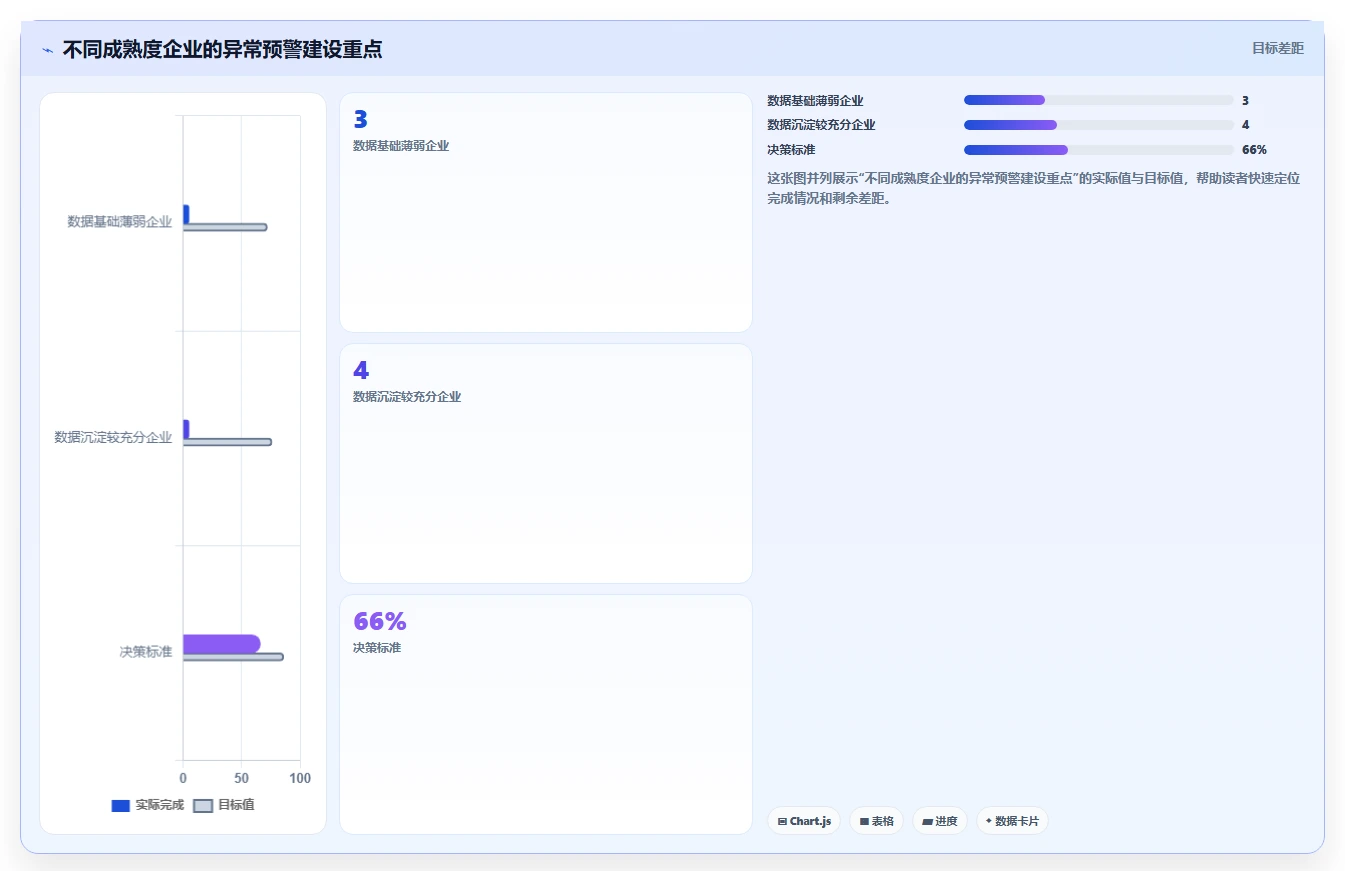Click the 数据基础薄弱企业 card label
The width and height of the screenshot is (1345, 871).
(x=401, y=146)
